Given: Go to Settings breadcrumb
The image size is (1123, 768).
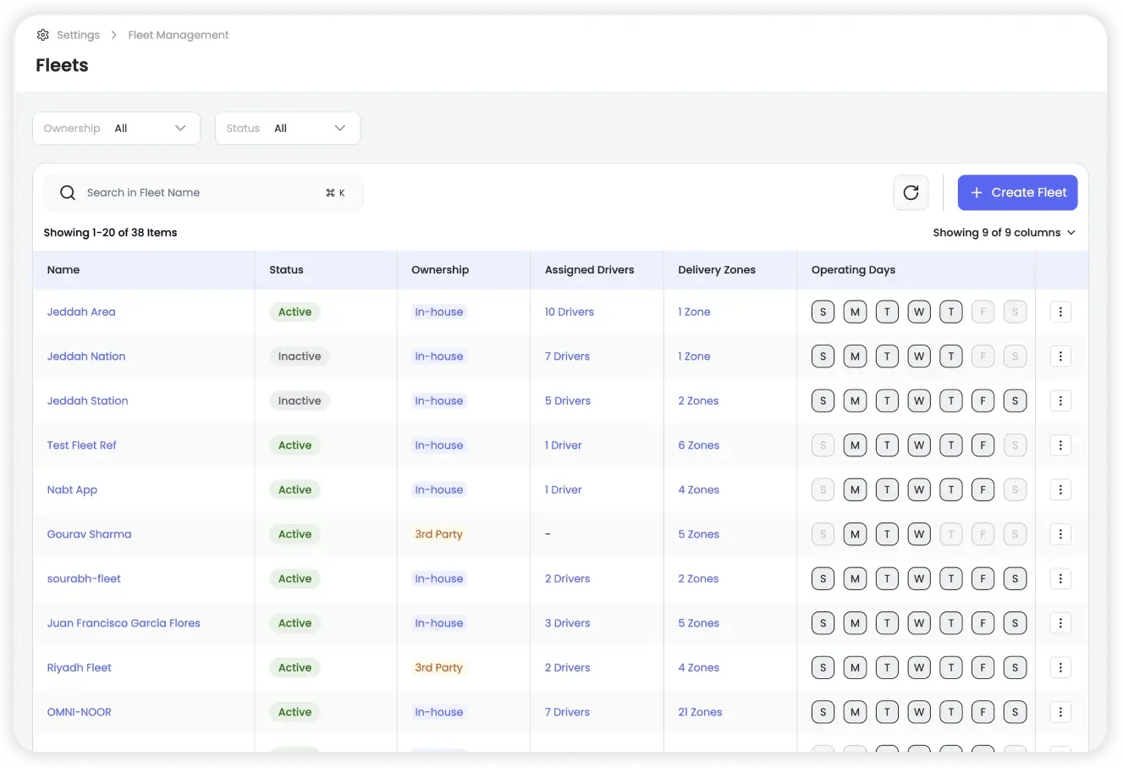Looking at the screenshot, I should (78, 34).
